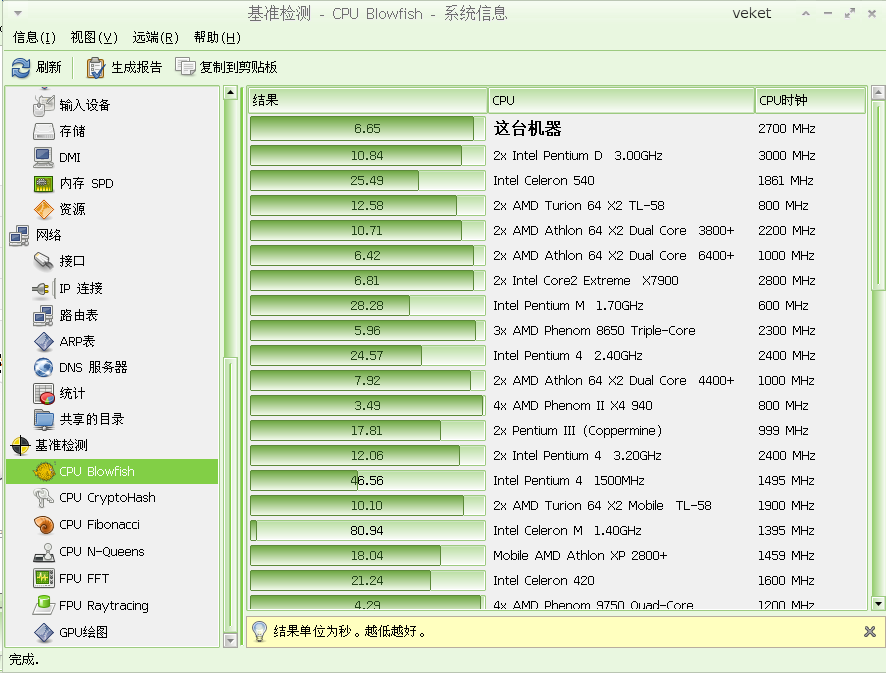Select the 内存 SPD memory chip icon
This screenshot has height=673, width=886.
pyautogui.click(x=44, y=183)
